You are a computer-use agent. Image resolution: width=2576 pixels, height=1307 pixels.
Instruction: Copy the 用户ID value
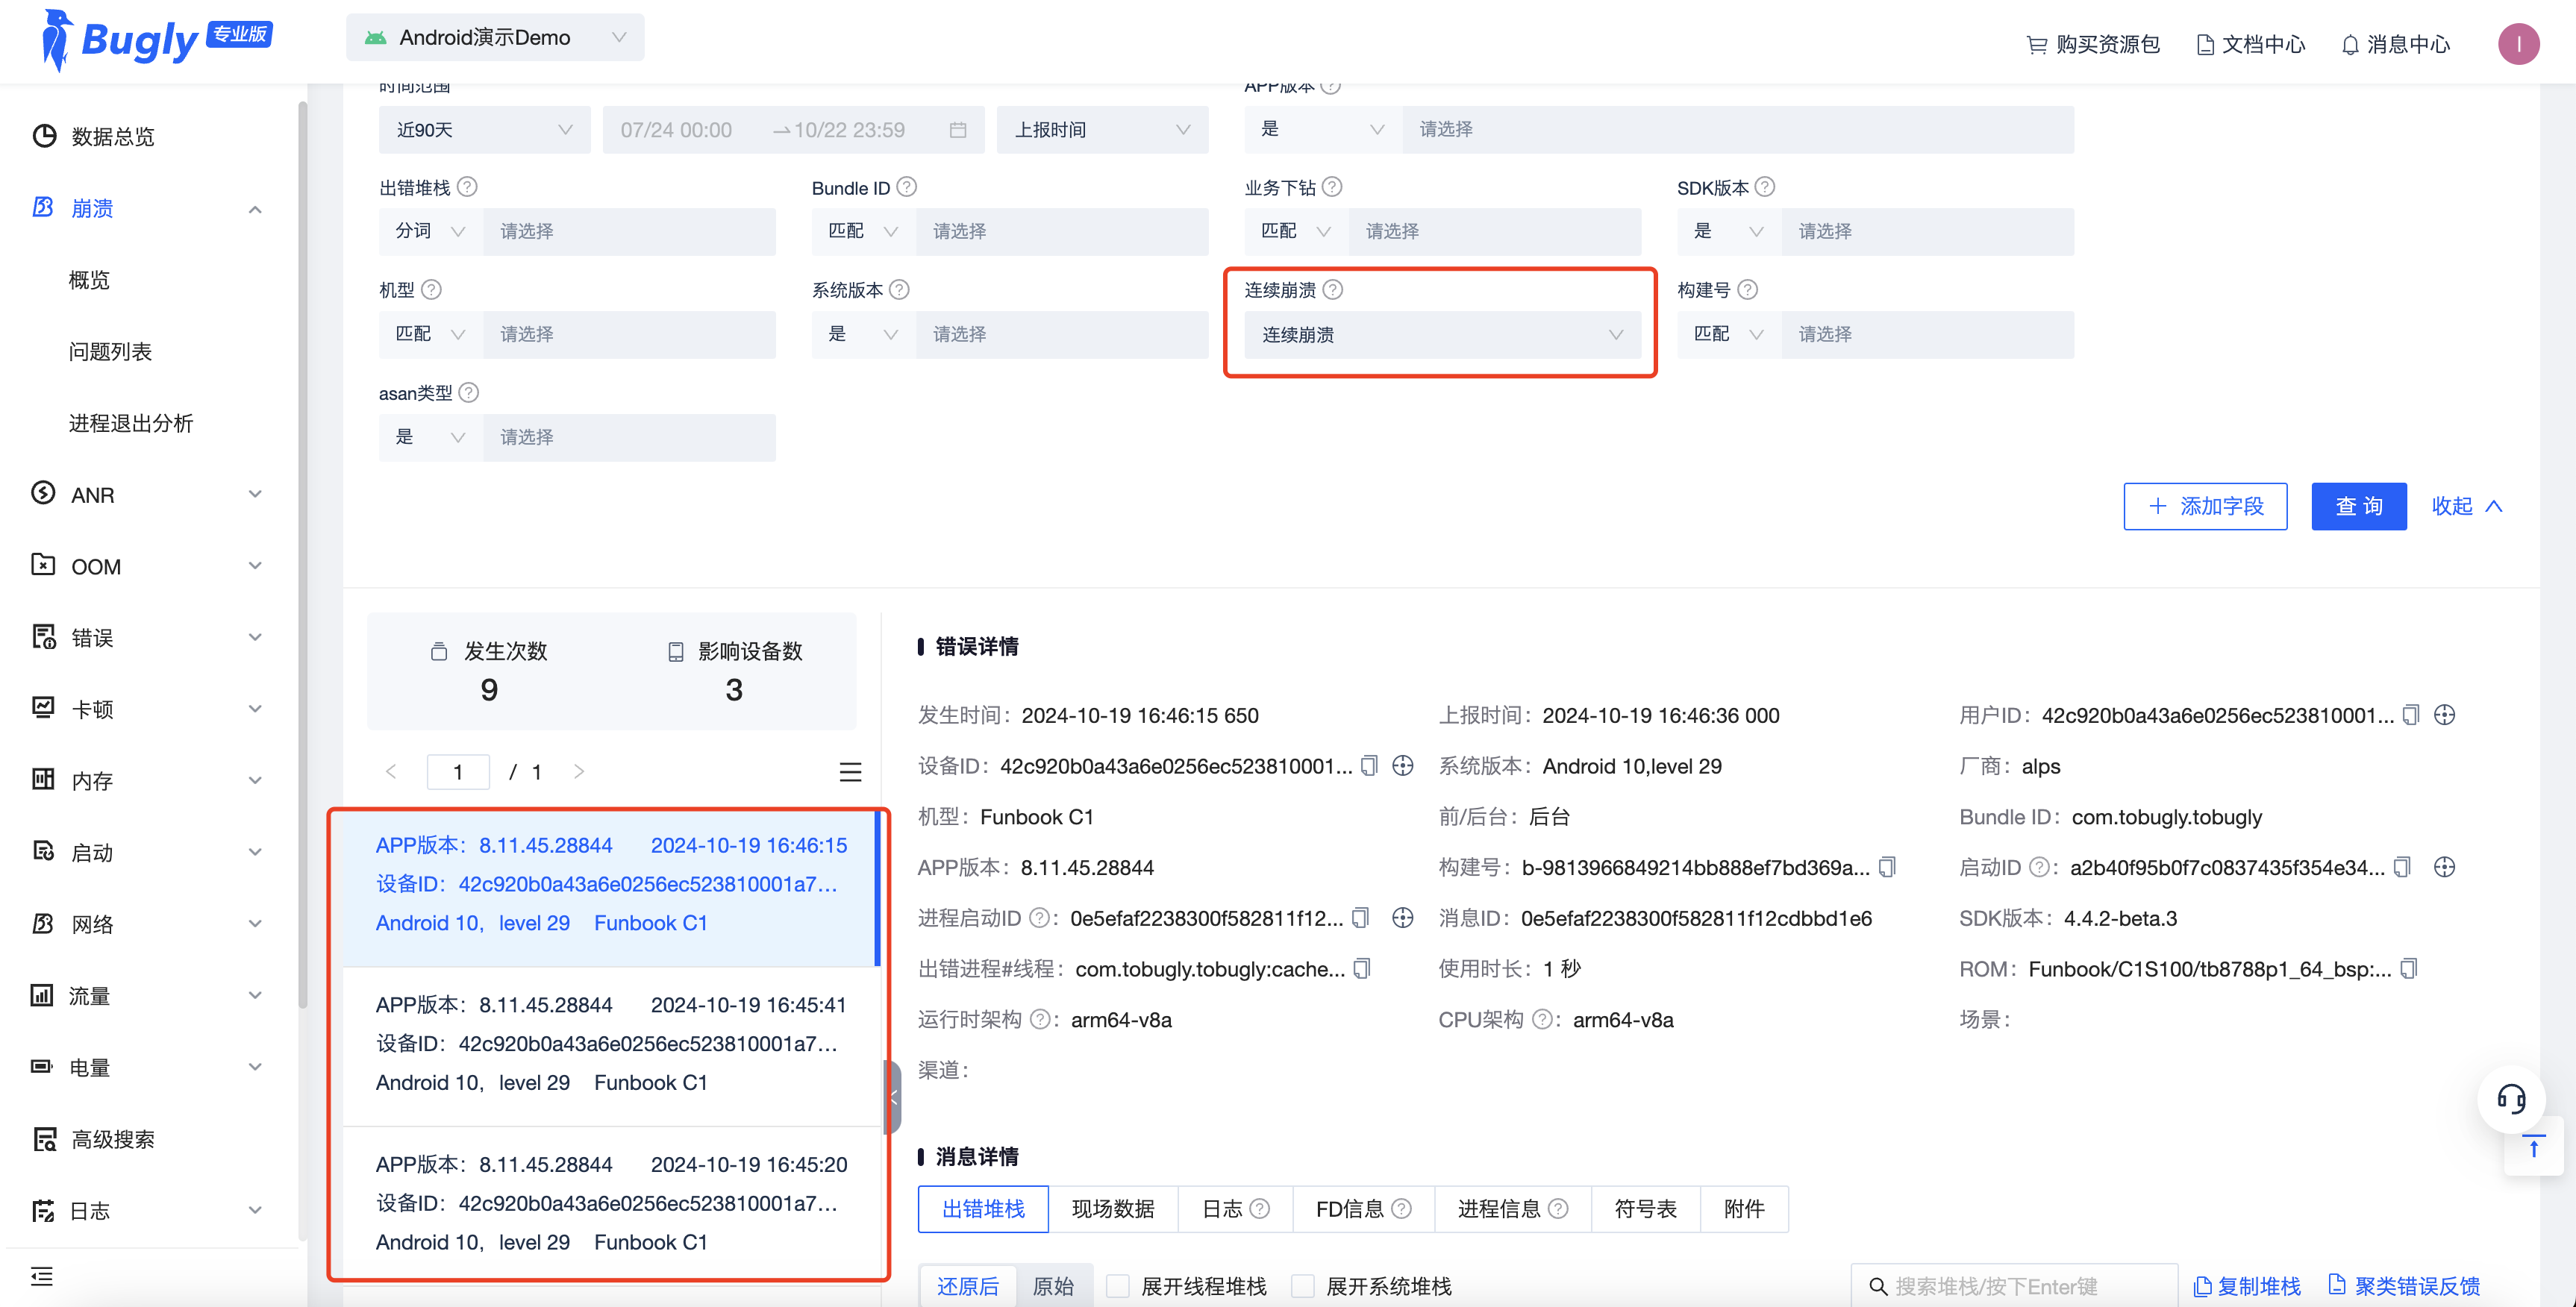click(x=2411, y=715)
